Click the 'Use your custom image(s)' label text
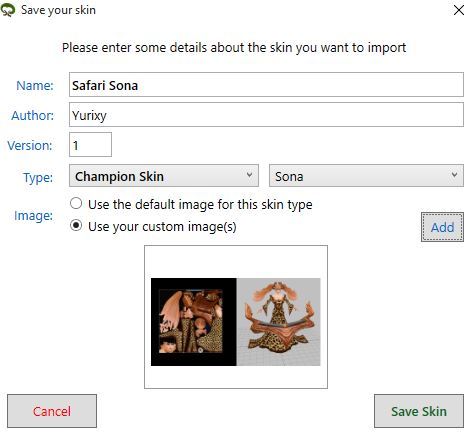472x434 pixels. (x=162, y=227)
